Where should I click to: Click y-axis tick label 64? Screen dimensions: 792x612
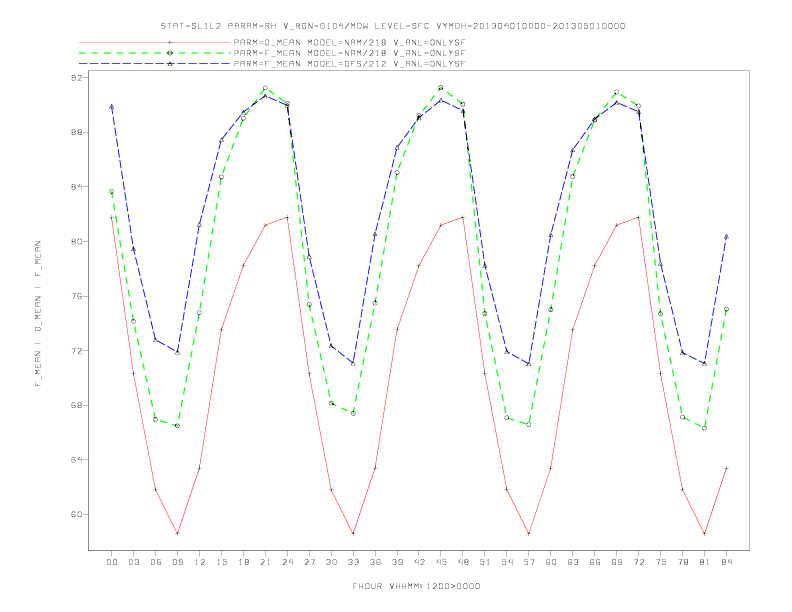pos(76,460)
